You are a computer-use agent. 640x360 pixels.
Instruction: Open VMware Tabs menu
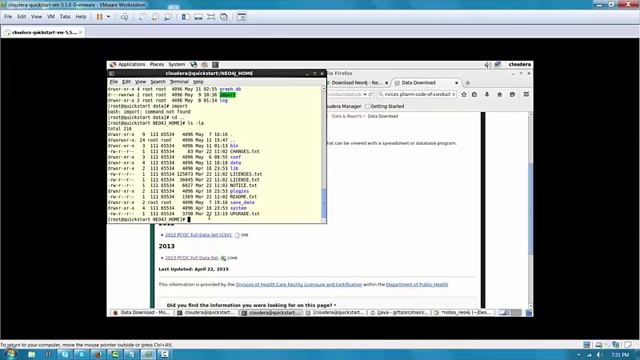(65, 17)
